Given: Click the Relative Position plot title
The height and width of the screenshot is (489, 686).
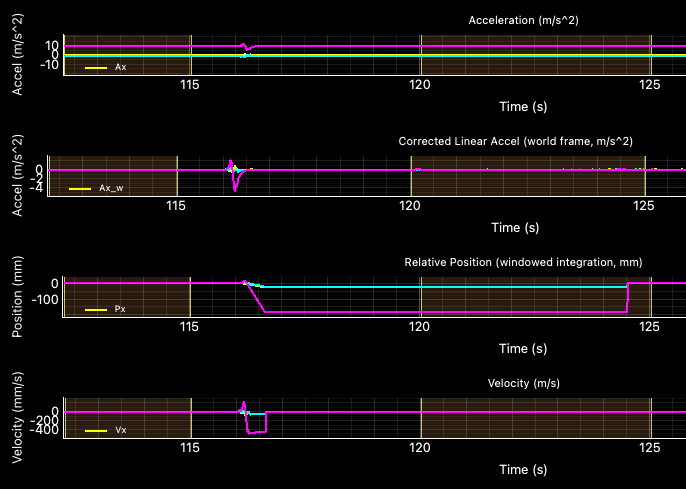Looking at the screenshot, I should [523, 262].
